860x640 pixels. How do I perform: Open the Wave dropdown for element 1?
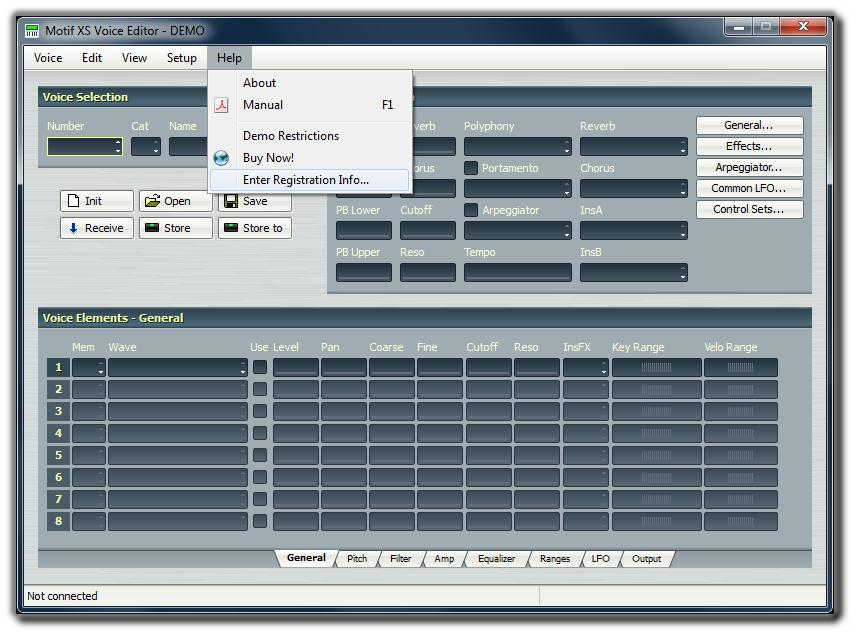tap(178, 367)
